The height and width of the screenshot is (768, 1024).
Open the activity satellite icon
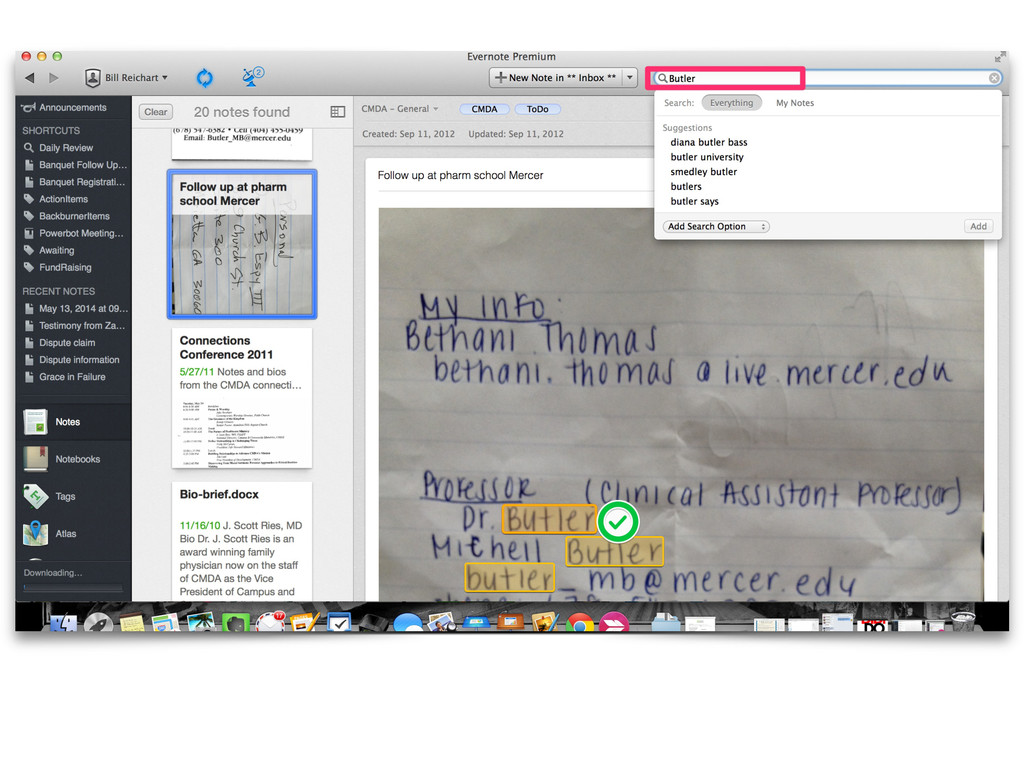coord(252,76)
